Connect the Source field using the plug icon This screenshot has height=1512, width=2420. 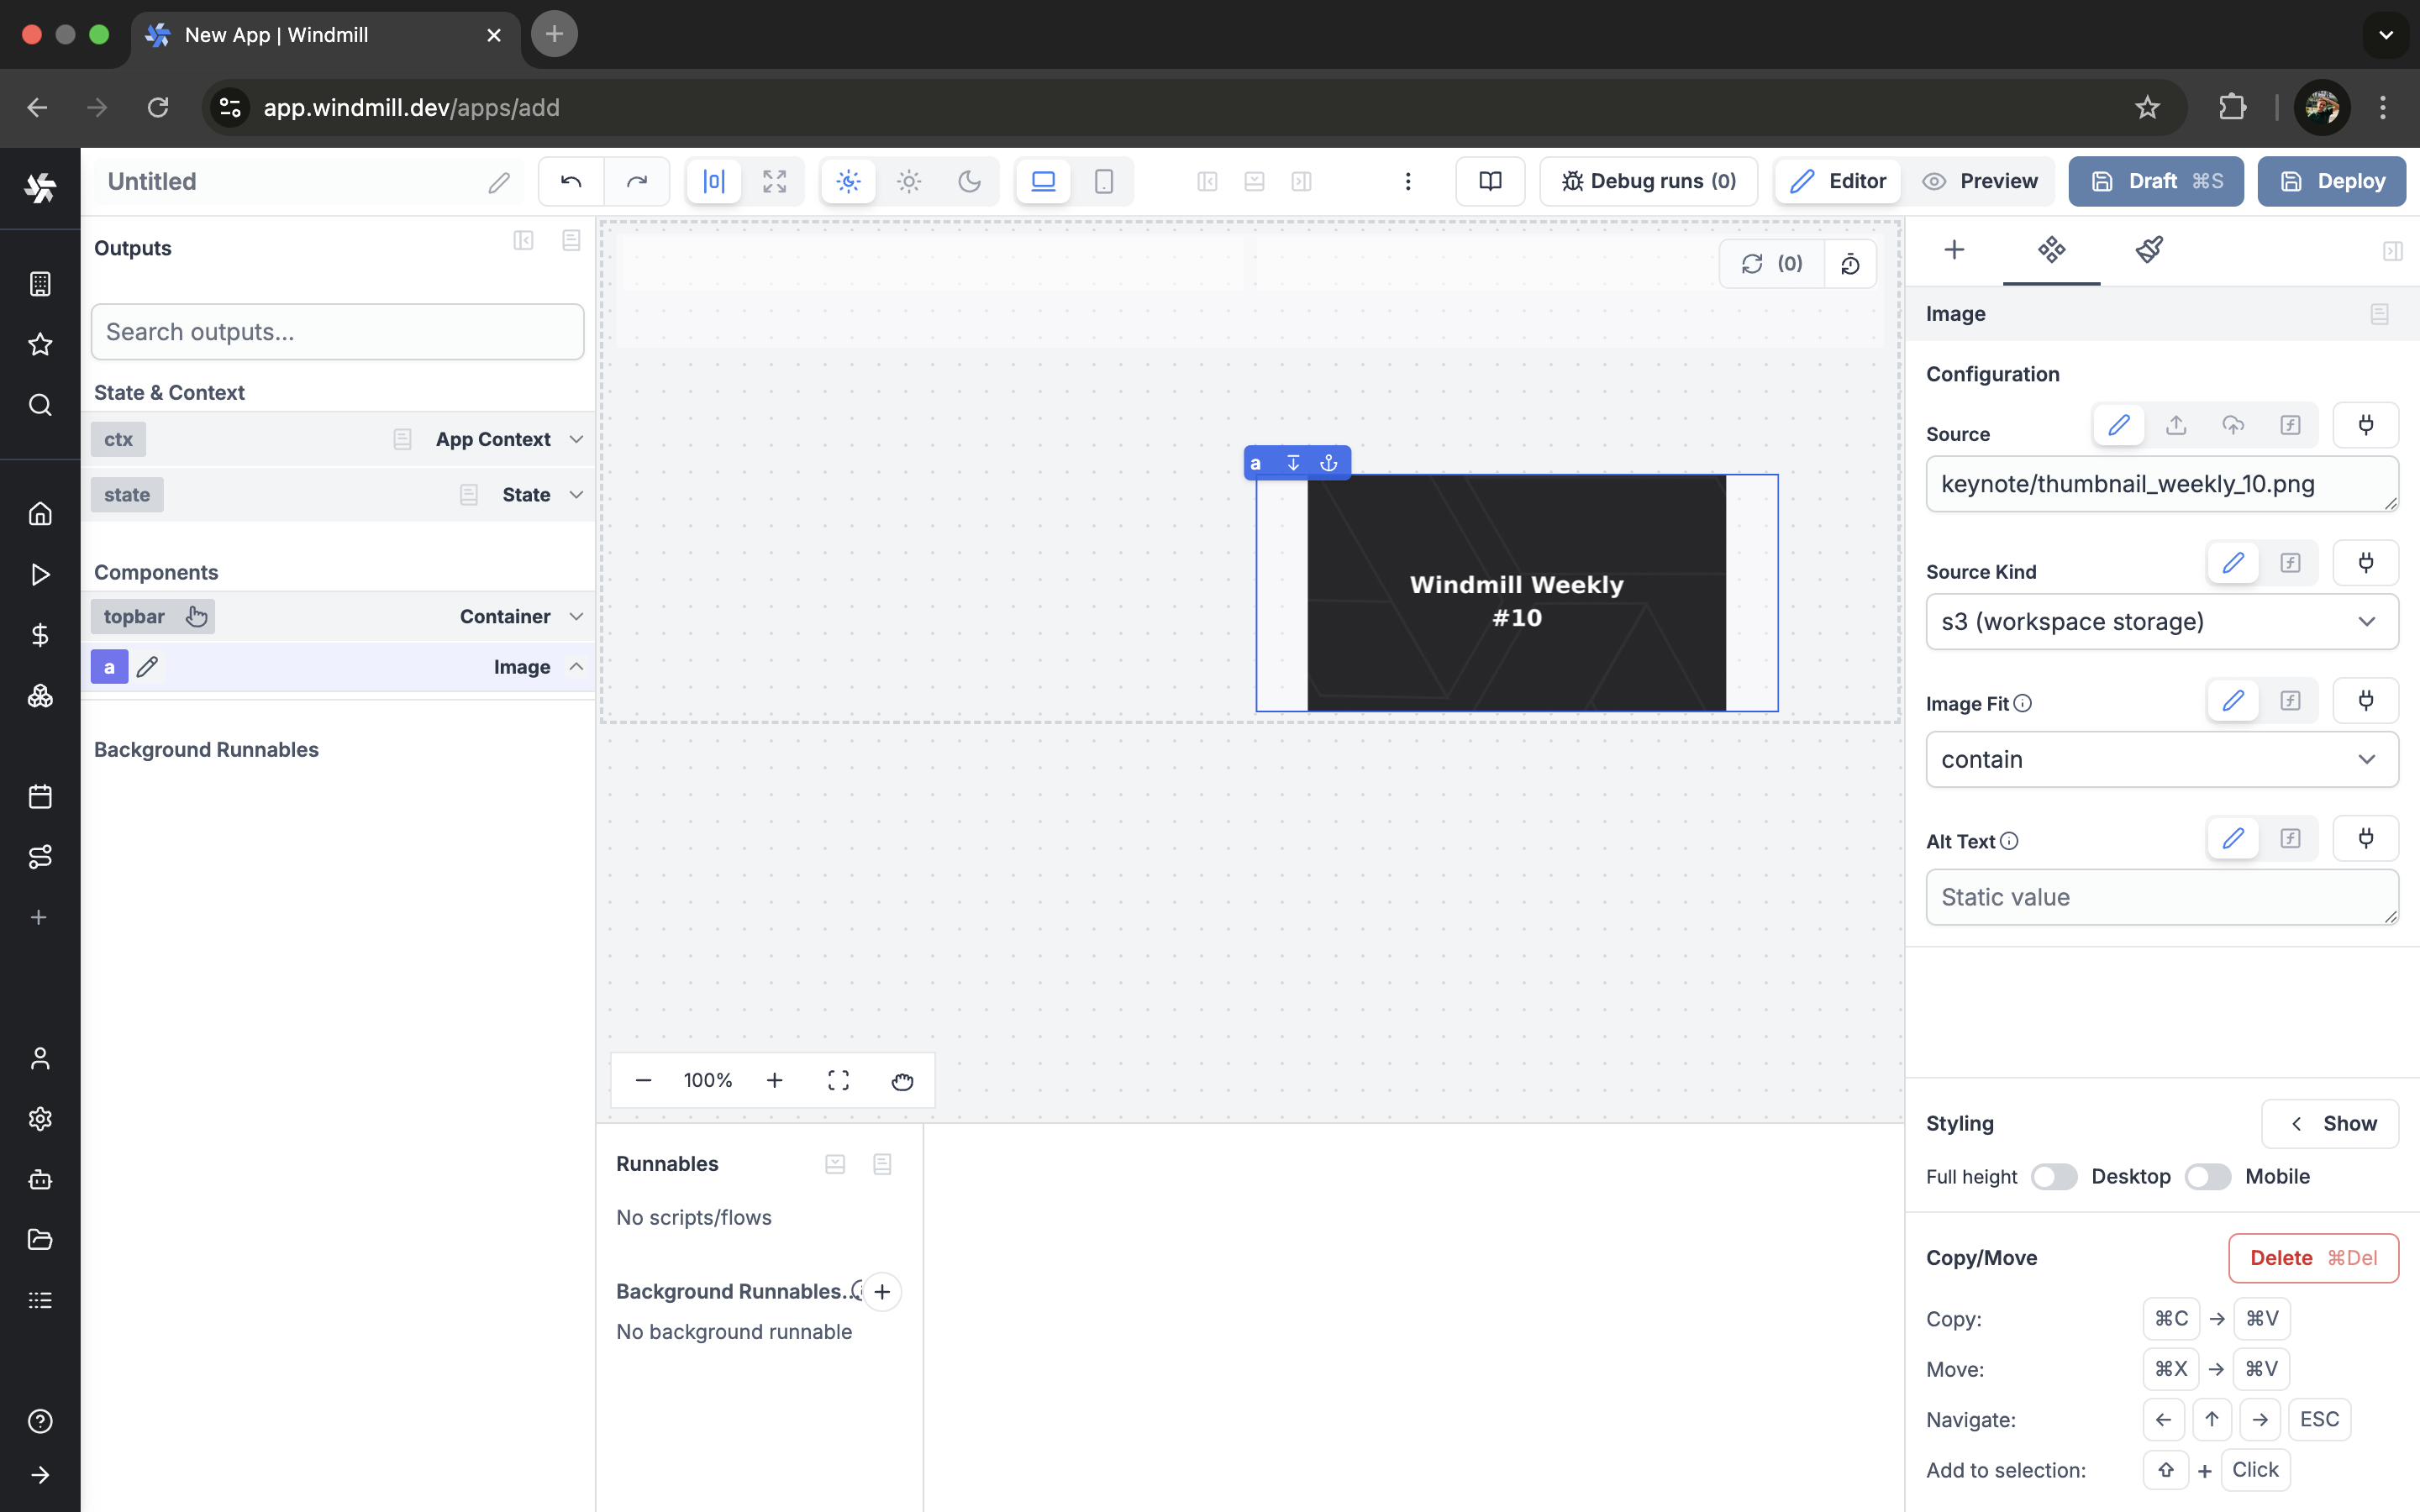pos(2365,424)
